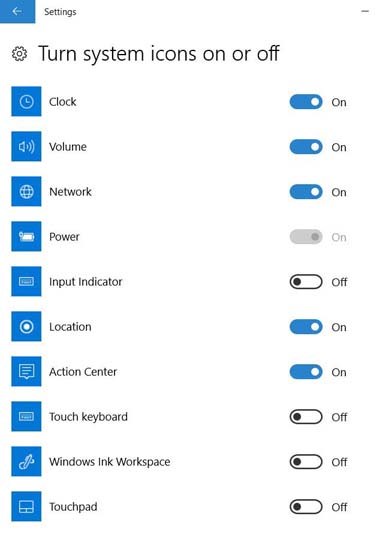Viewport: 379px width, 540px height.
Task: Turn off the Clock toggle
Action: (x=306, y=102)
